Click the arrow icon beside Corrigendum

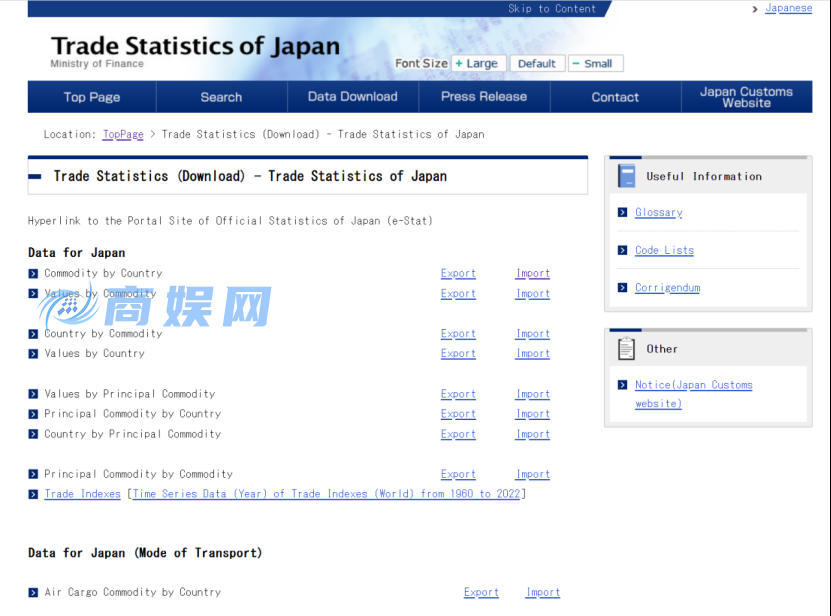pos(623,287)
